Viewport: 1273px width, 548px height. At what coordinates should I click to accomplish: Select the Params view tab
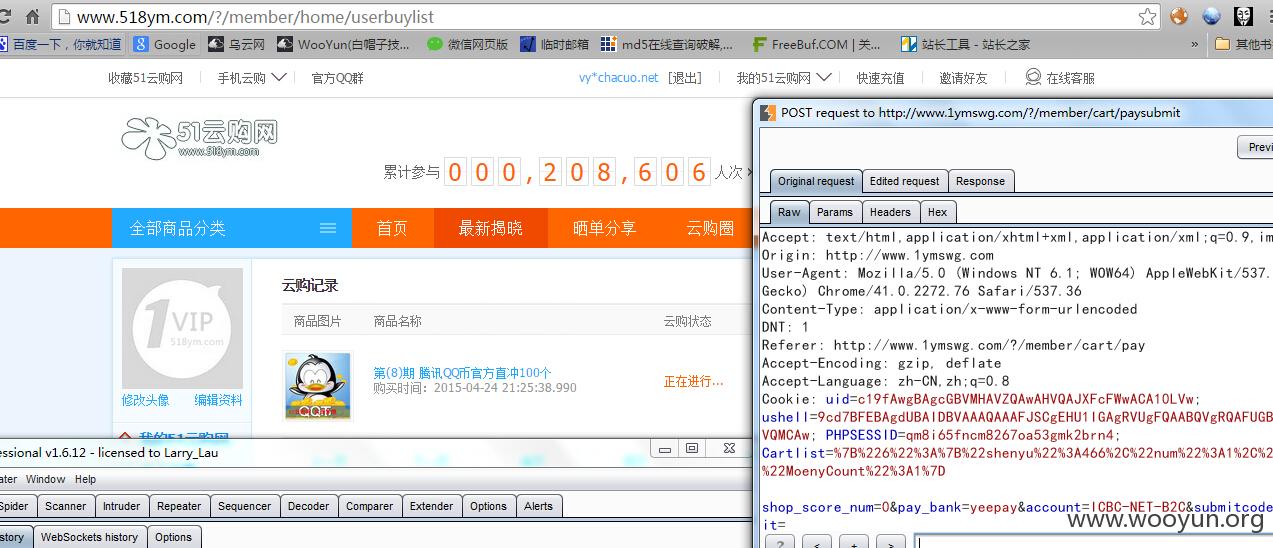click(x=834, y=212)
